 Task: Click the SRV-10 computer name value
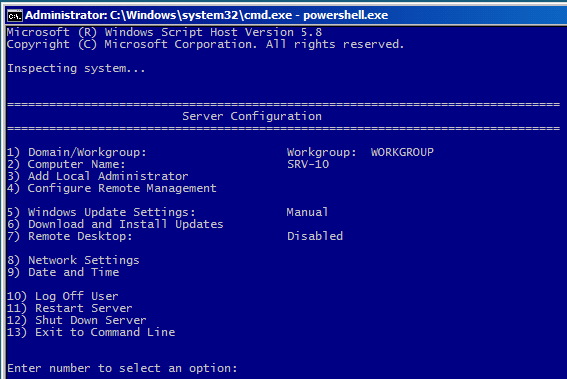tap(308, 164)
